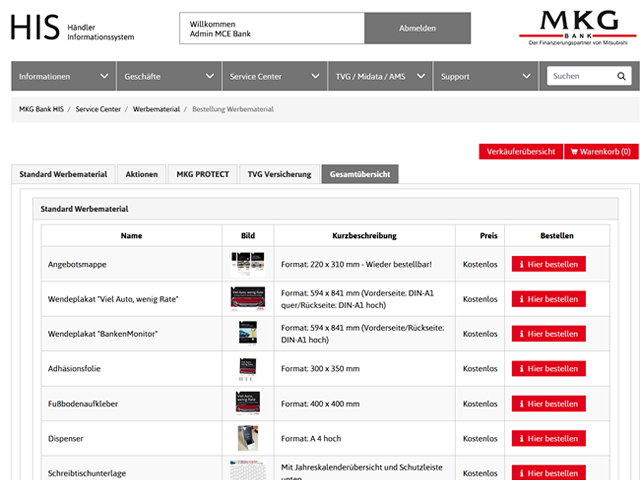The image size is (640, 480).
Task: Expand the TVG / Midata / AMS menu
Action: [380, 76]
